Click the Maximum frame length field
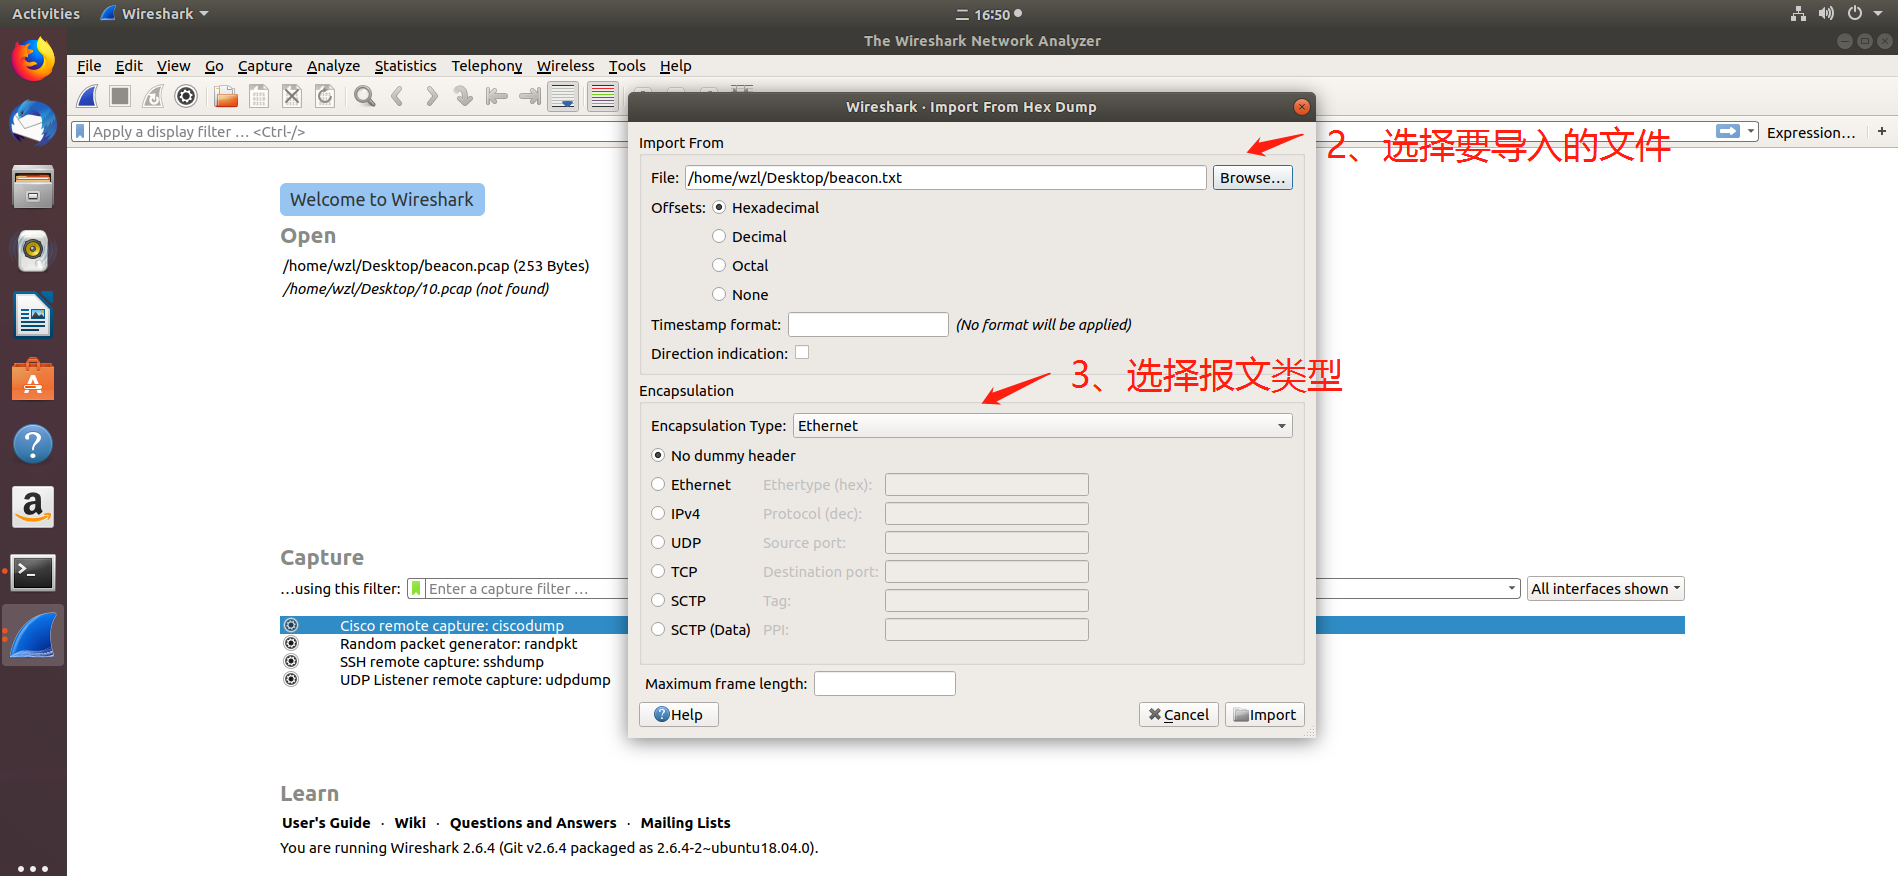The width and height of the screenshot is (1898, 876). pyautogui.click(x=885, y=684)
